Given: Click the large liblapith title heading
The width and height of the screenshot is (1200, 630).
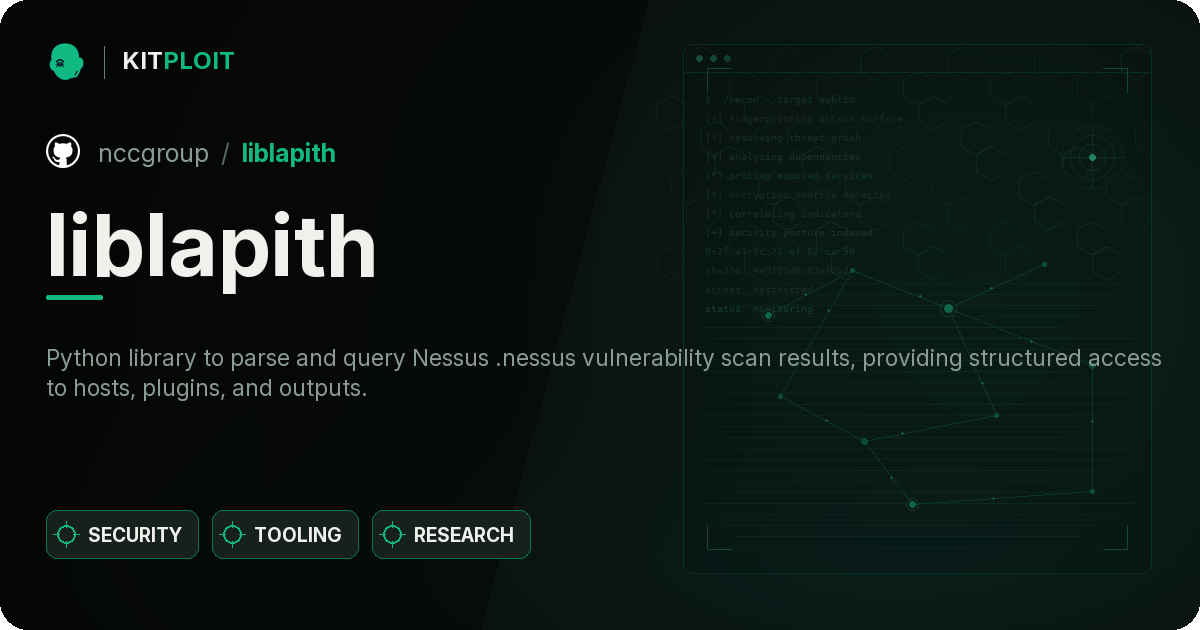Looking at the screenshot, I should [x=211, y=247].
